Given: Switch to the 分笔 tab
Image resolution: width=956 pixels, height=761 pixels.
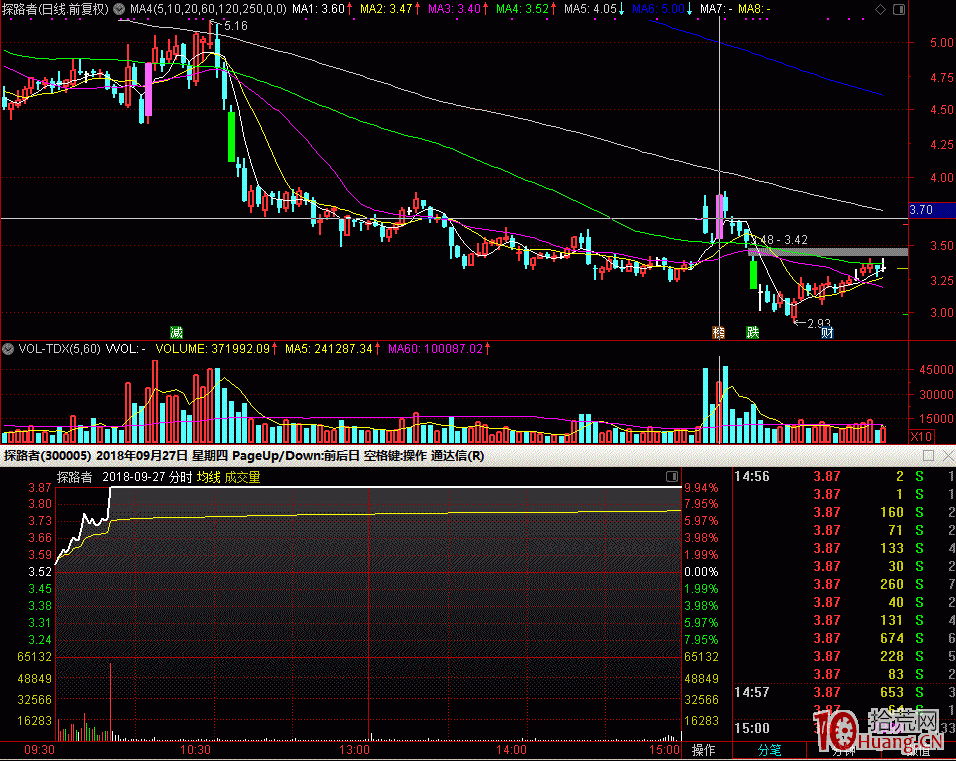Looking at the screenshot, I should pyautogui.click(x=769, y=750).
